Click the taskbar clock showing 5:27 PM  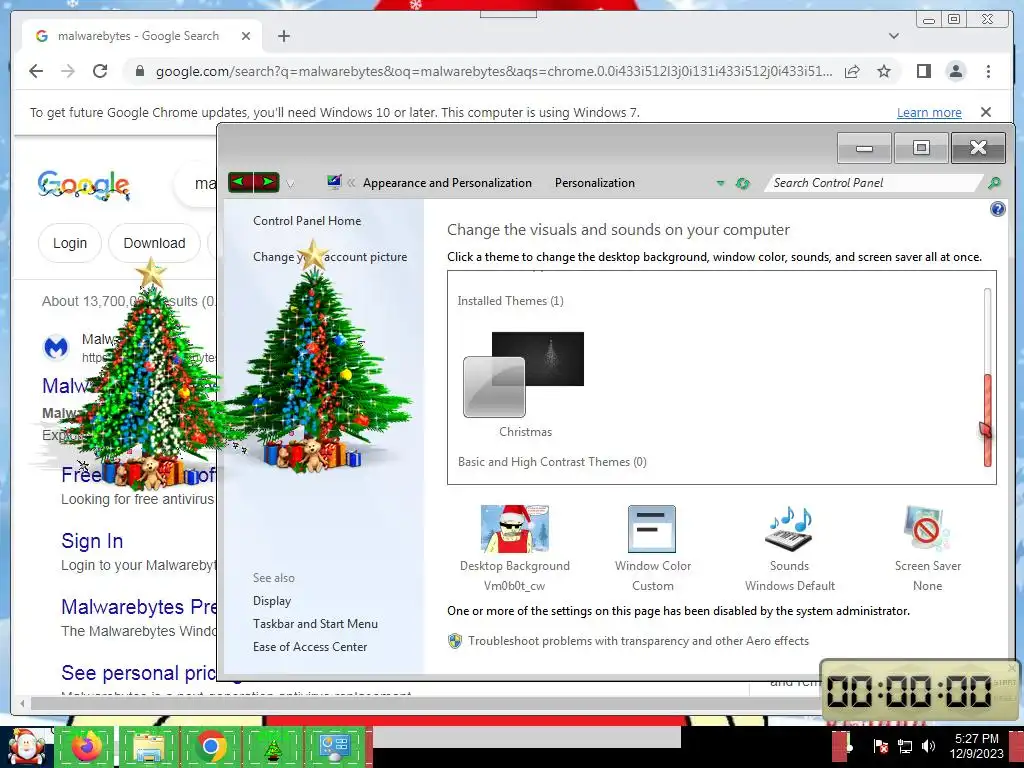[976, 746]
